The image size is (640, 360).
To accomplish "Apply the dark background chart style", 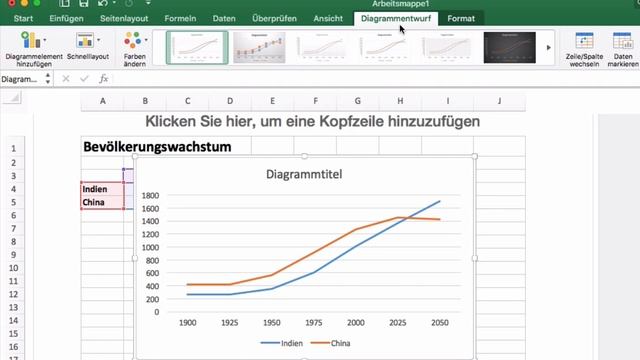I will pyautogui.click(x=509, y=48).
